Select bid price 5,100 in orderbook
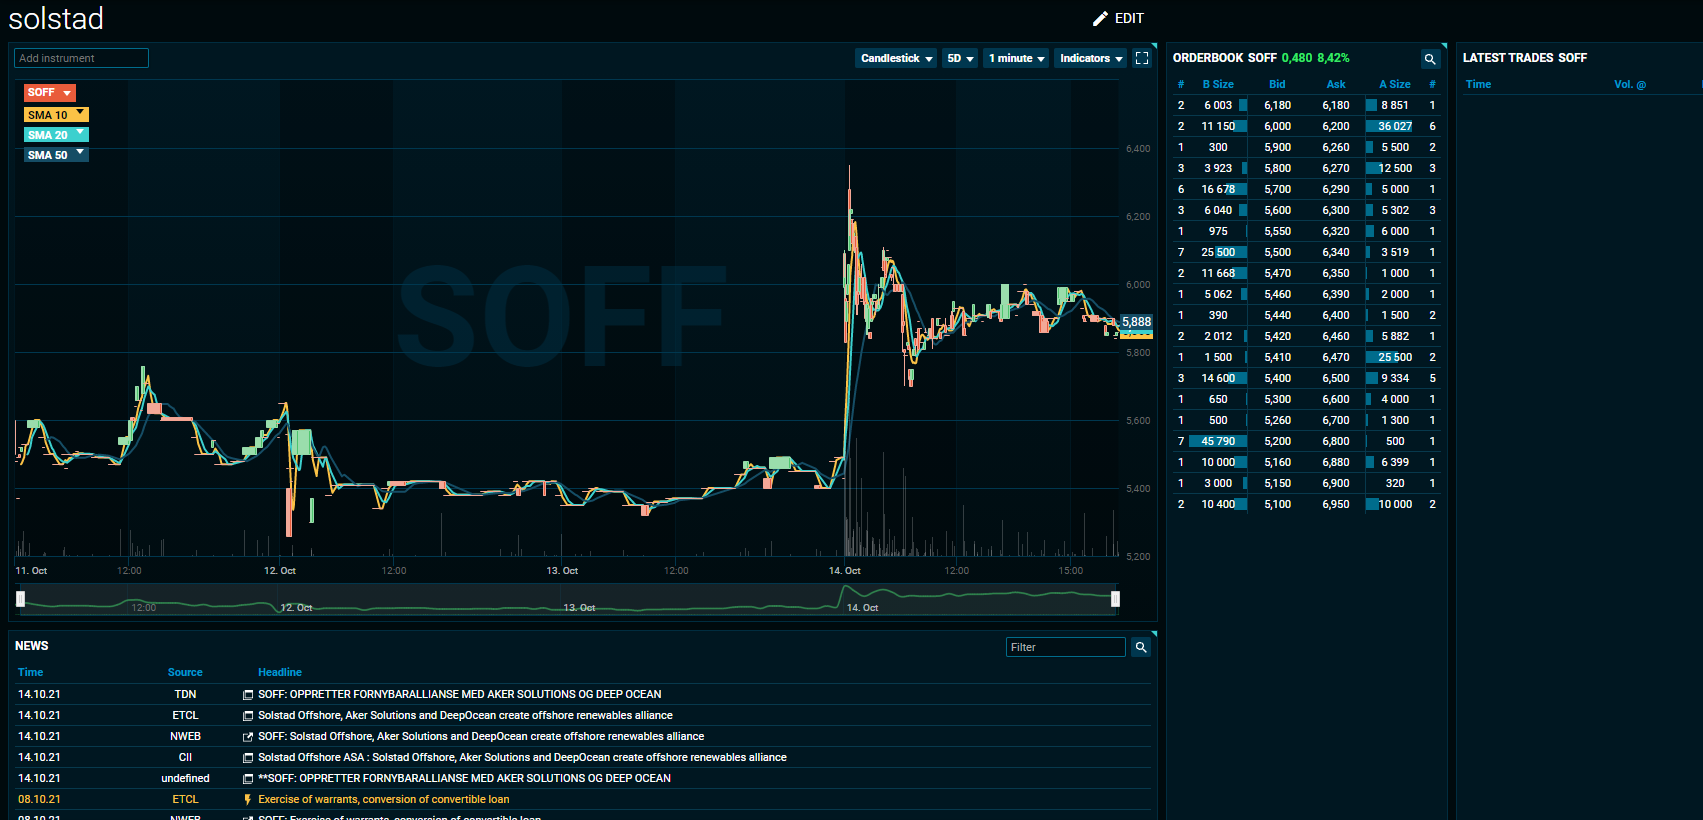Viewport: 1703px width, 820px height. pyautogui.click(x=1277, y=504)
